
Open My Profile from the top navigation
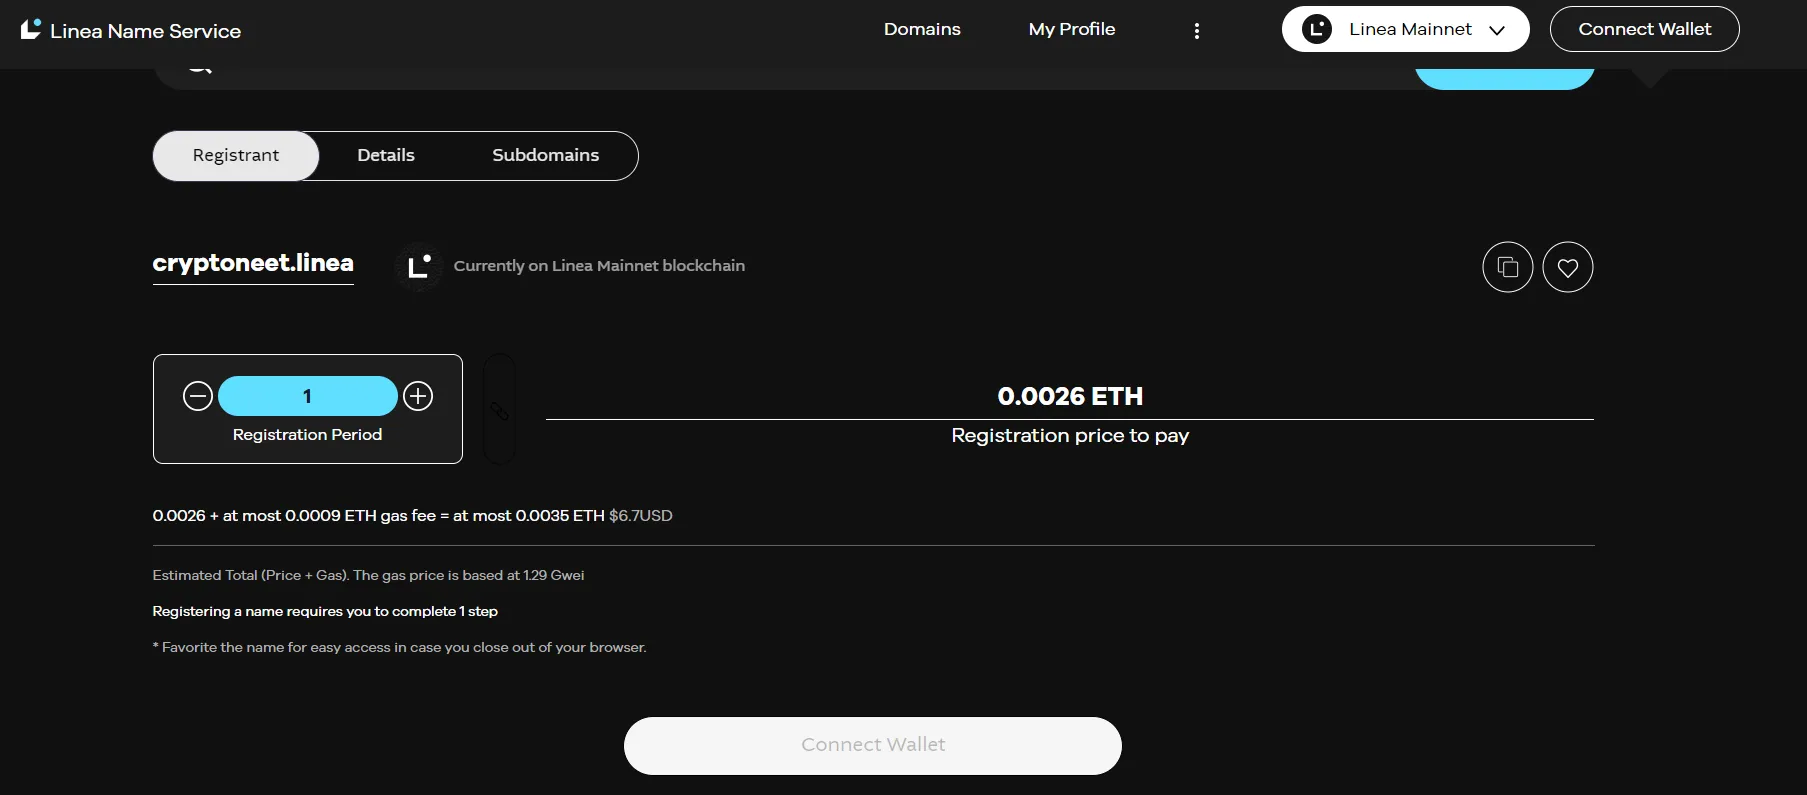click(x=1072, y=29)
